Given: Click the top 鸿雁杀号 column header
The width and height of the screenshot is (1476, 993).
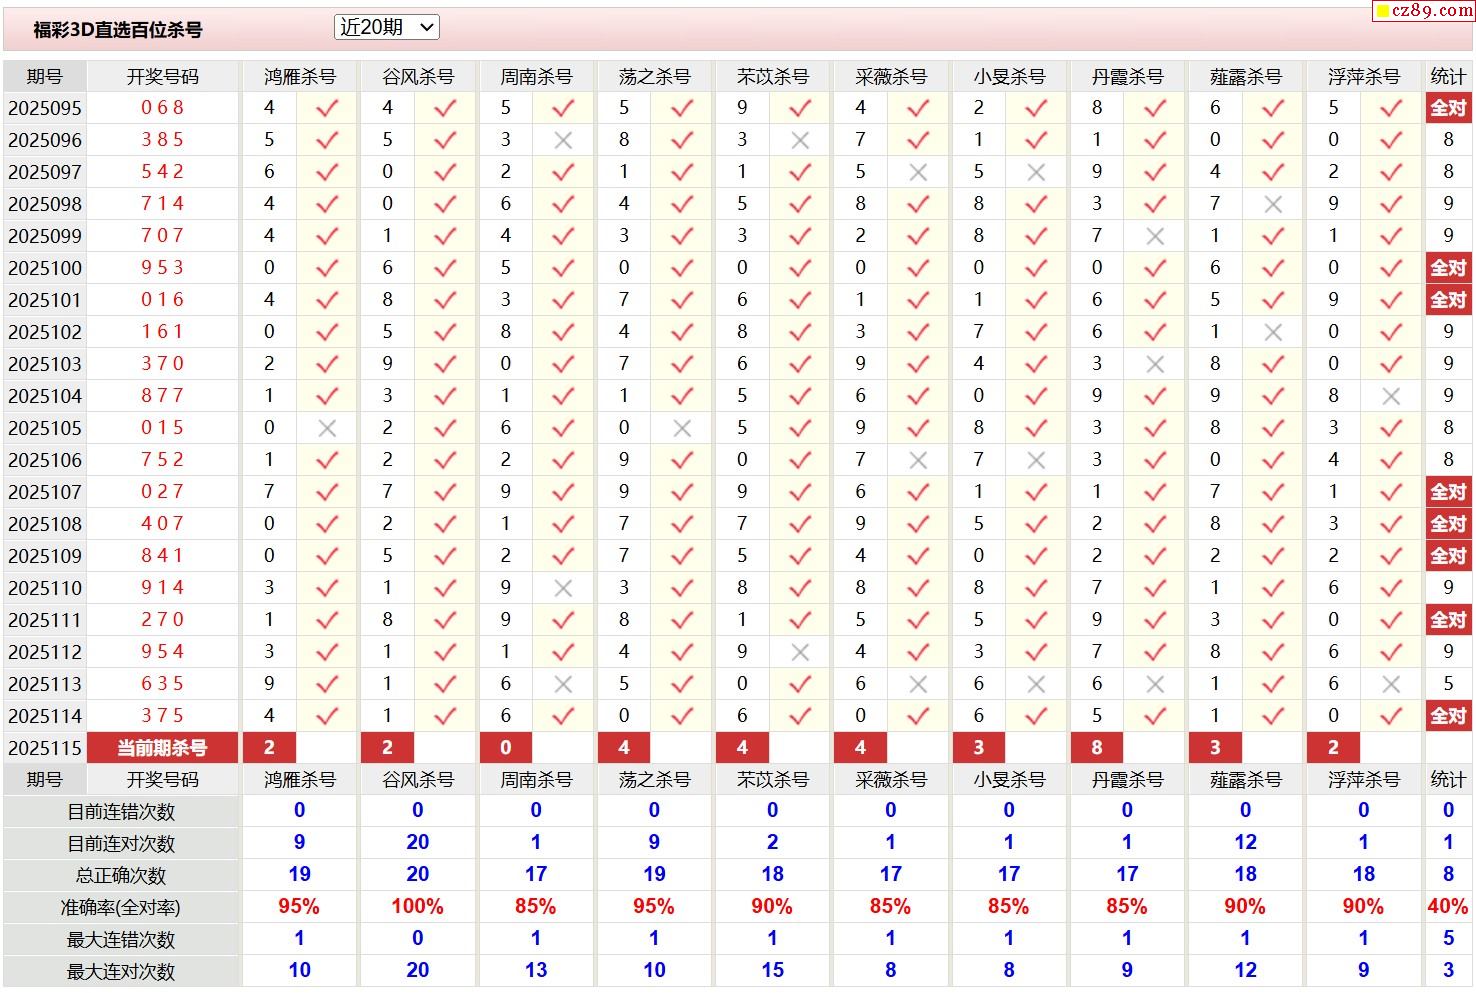Looking at the screenshot, I should (300, 77).
